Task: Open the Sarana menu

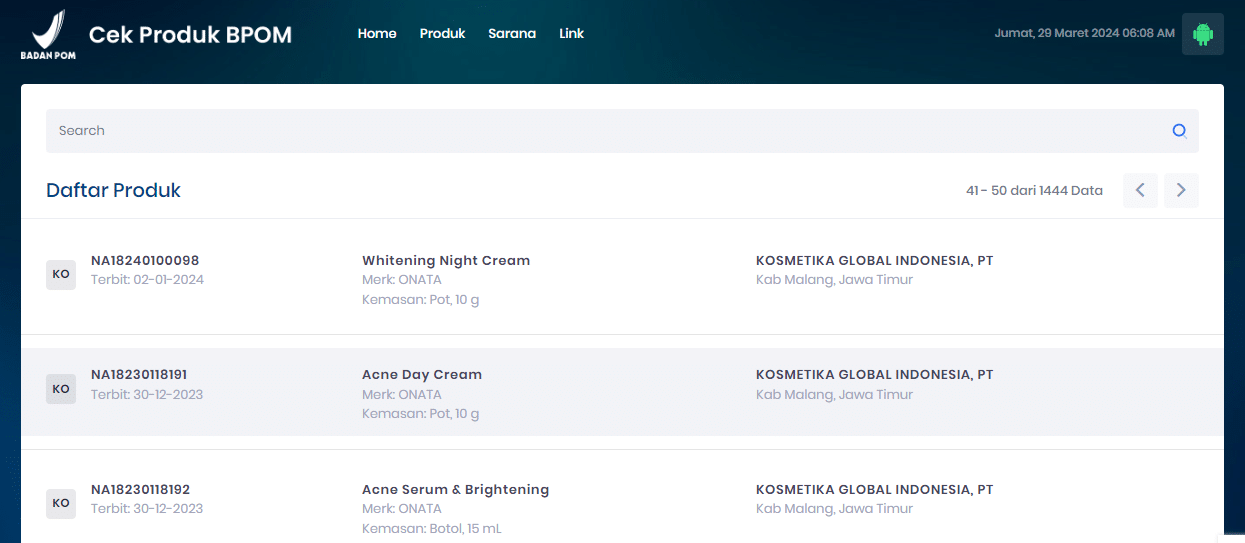Action: [512, 34]
